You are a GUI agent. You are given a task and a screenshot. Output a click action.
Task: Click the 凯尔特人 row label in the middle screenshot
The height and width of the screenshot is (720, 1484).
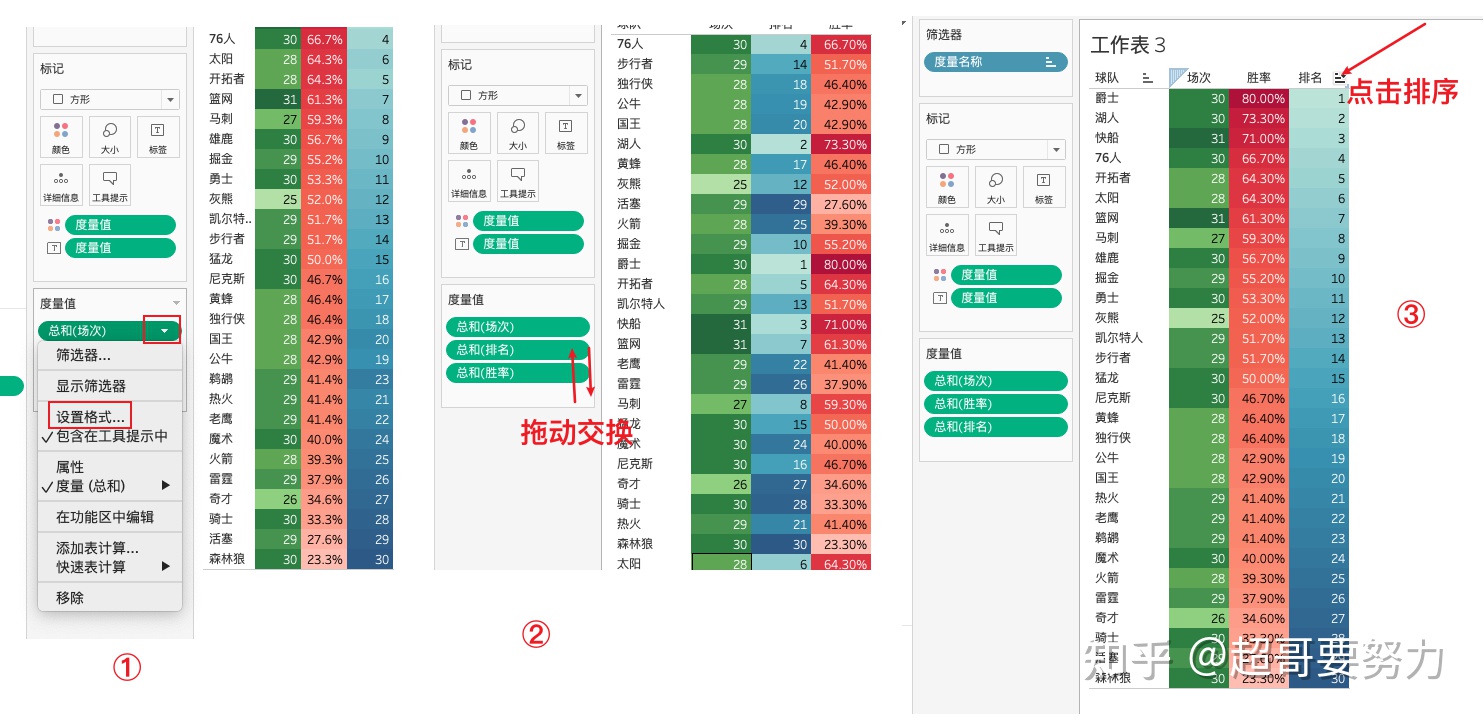(x=640, y=304)
